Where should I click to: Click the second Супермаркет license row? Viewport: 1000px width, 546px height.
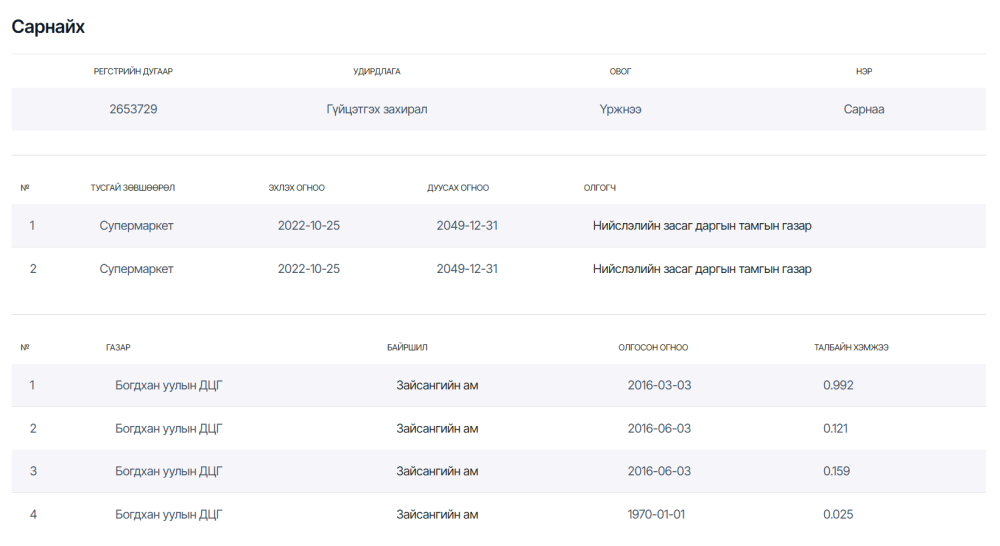click(499, 269)
